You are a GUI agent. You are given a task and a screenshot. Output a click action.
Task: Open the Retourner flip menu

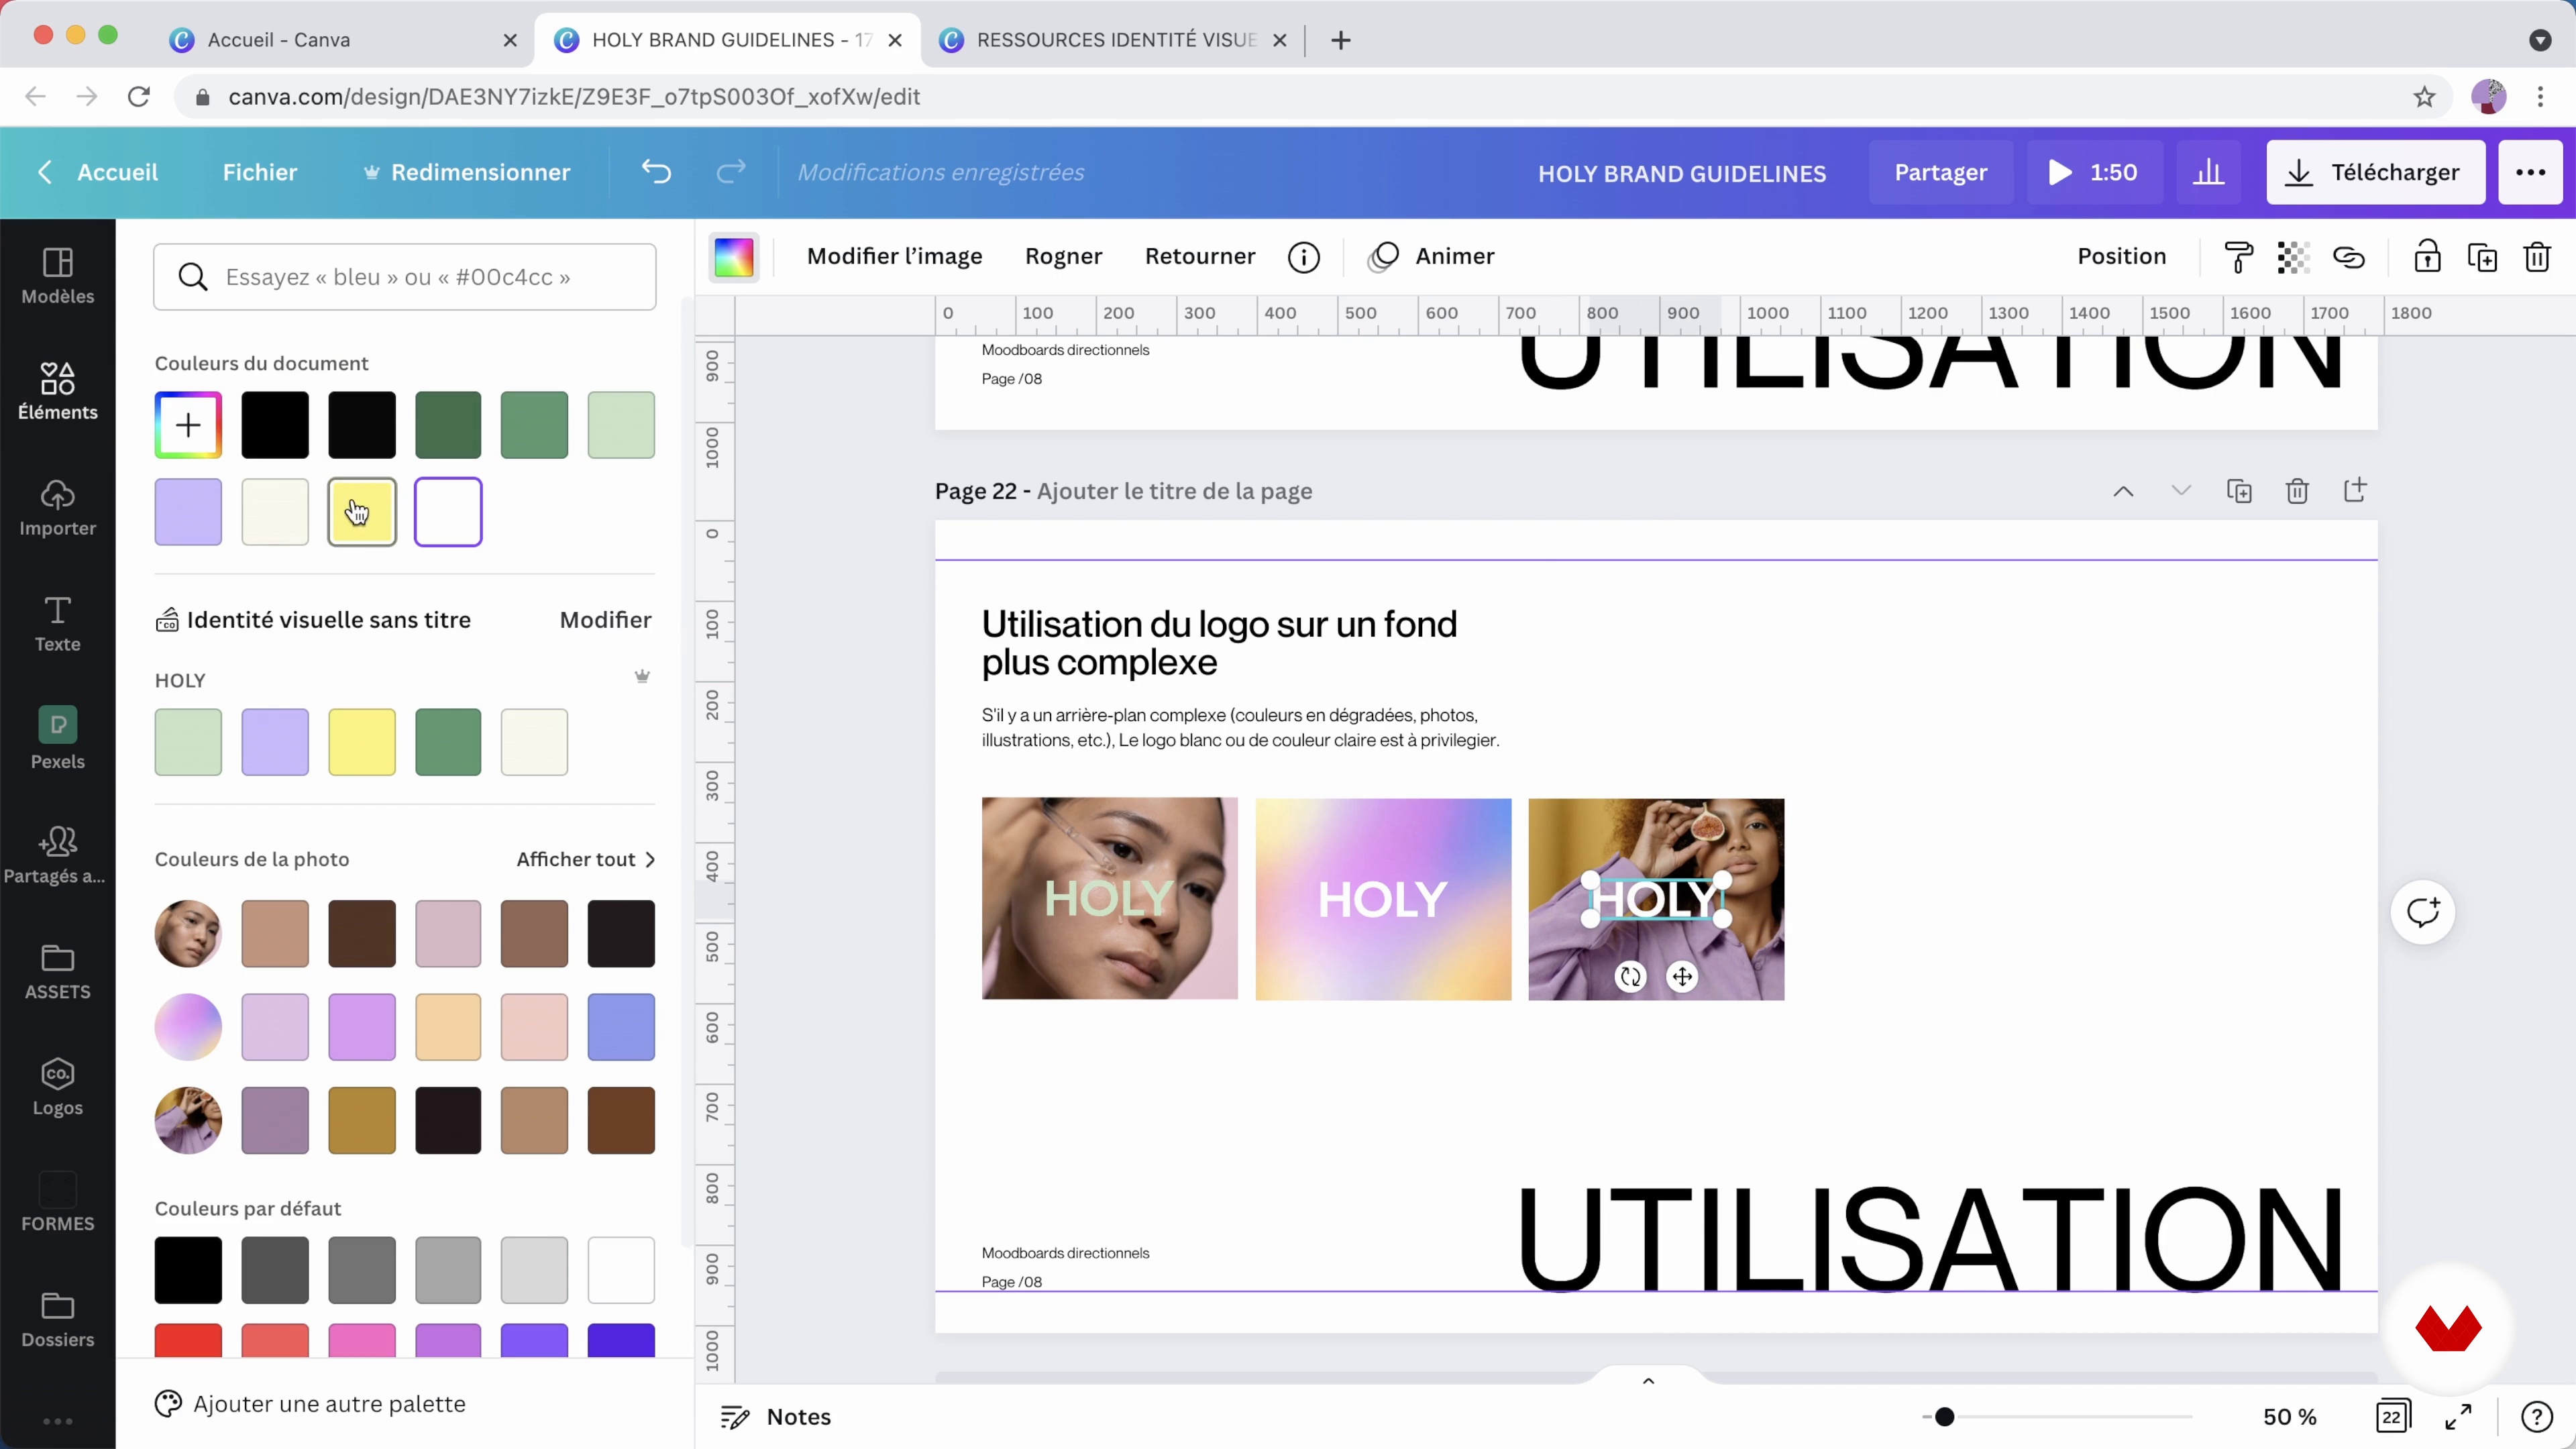(1200, 257)
